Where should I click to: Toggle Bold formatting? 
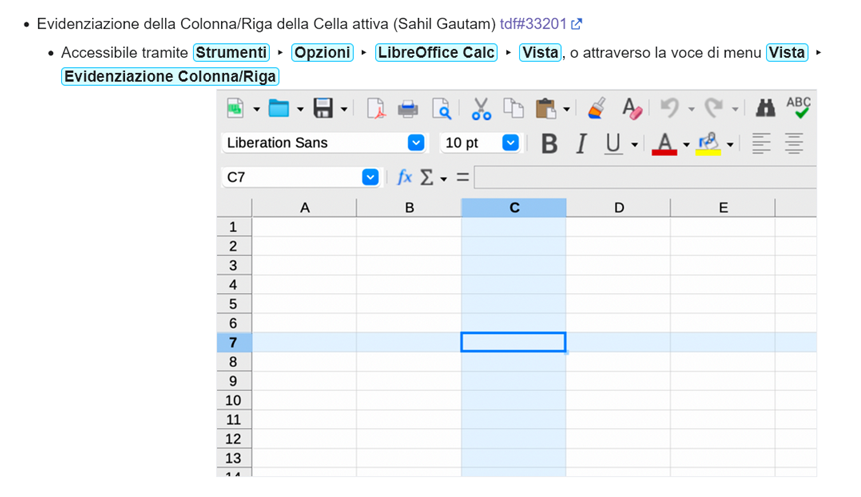pyautogui.click(x=549, y=144)
